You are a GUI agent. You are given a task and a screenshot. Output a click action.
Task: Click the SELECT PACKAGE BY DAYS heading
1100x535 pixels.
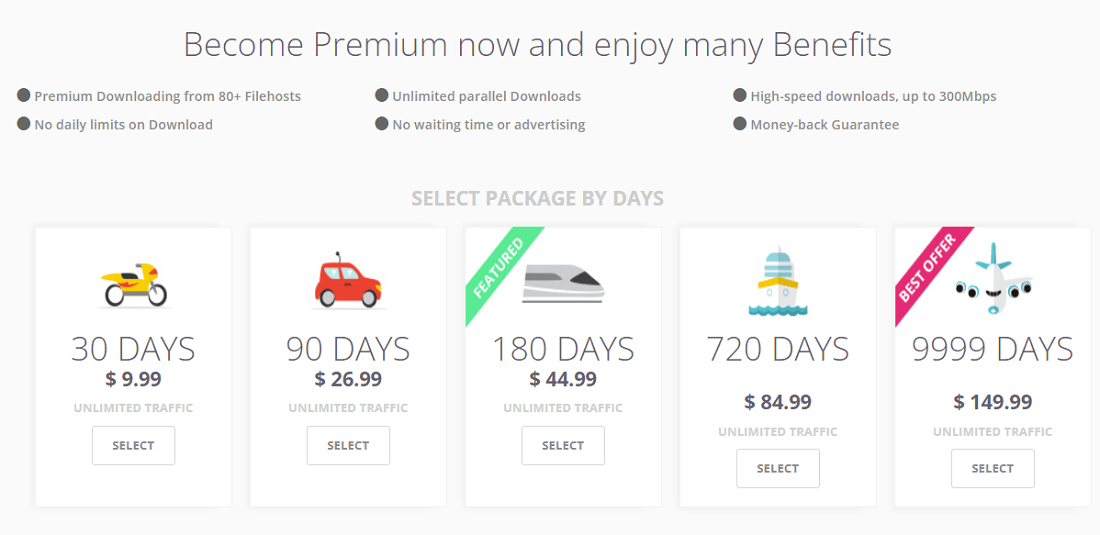(x=537, y=198)
